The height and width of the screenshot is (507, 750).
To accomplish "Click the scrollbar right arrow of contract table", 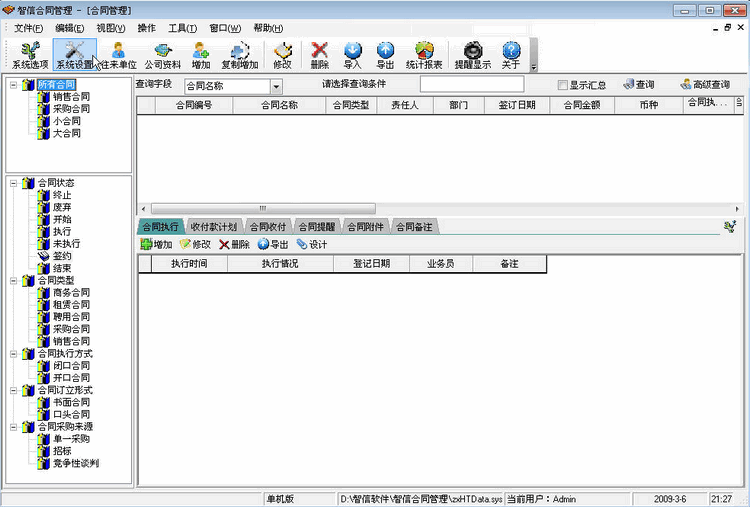I will pyautogui.click(x=737, y=209).
